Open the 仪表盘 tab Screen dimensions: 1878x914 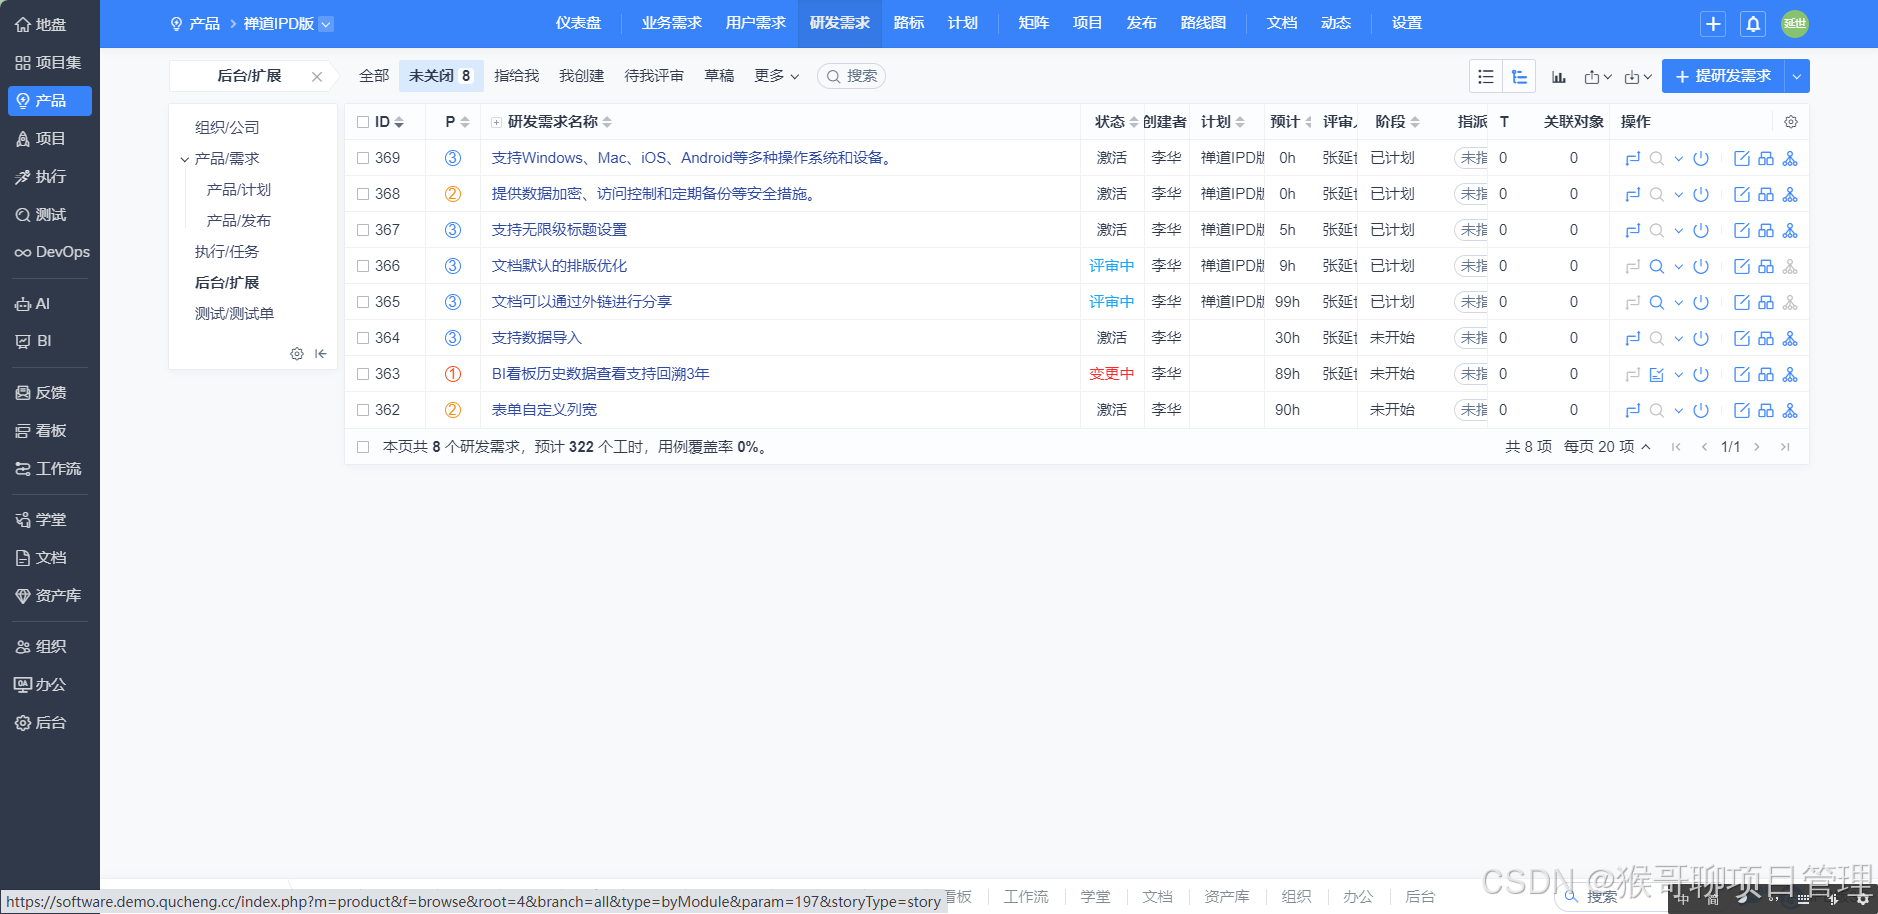coord(579,23)
